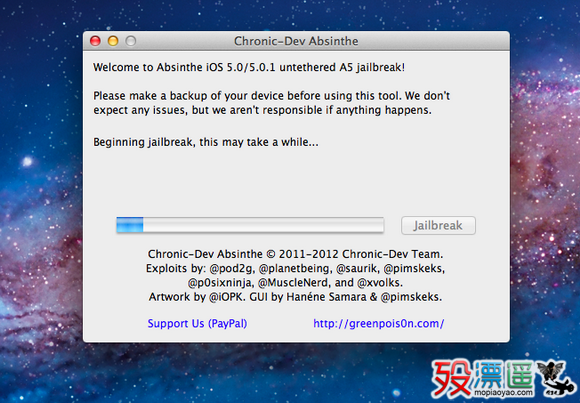Open the Support Us (PayPal) link

(197, 323)
